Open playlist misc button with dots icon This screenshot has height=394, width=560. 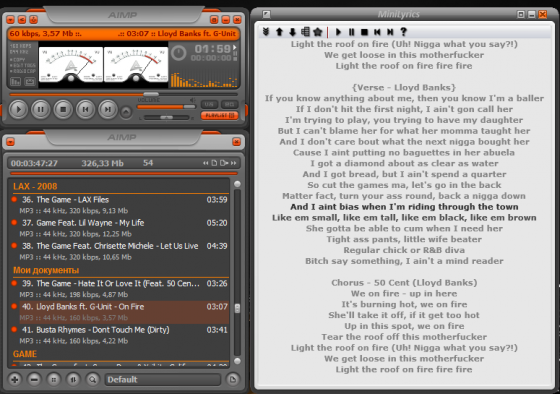click(54, 379)
